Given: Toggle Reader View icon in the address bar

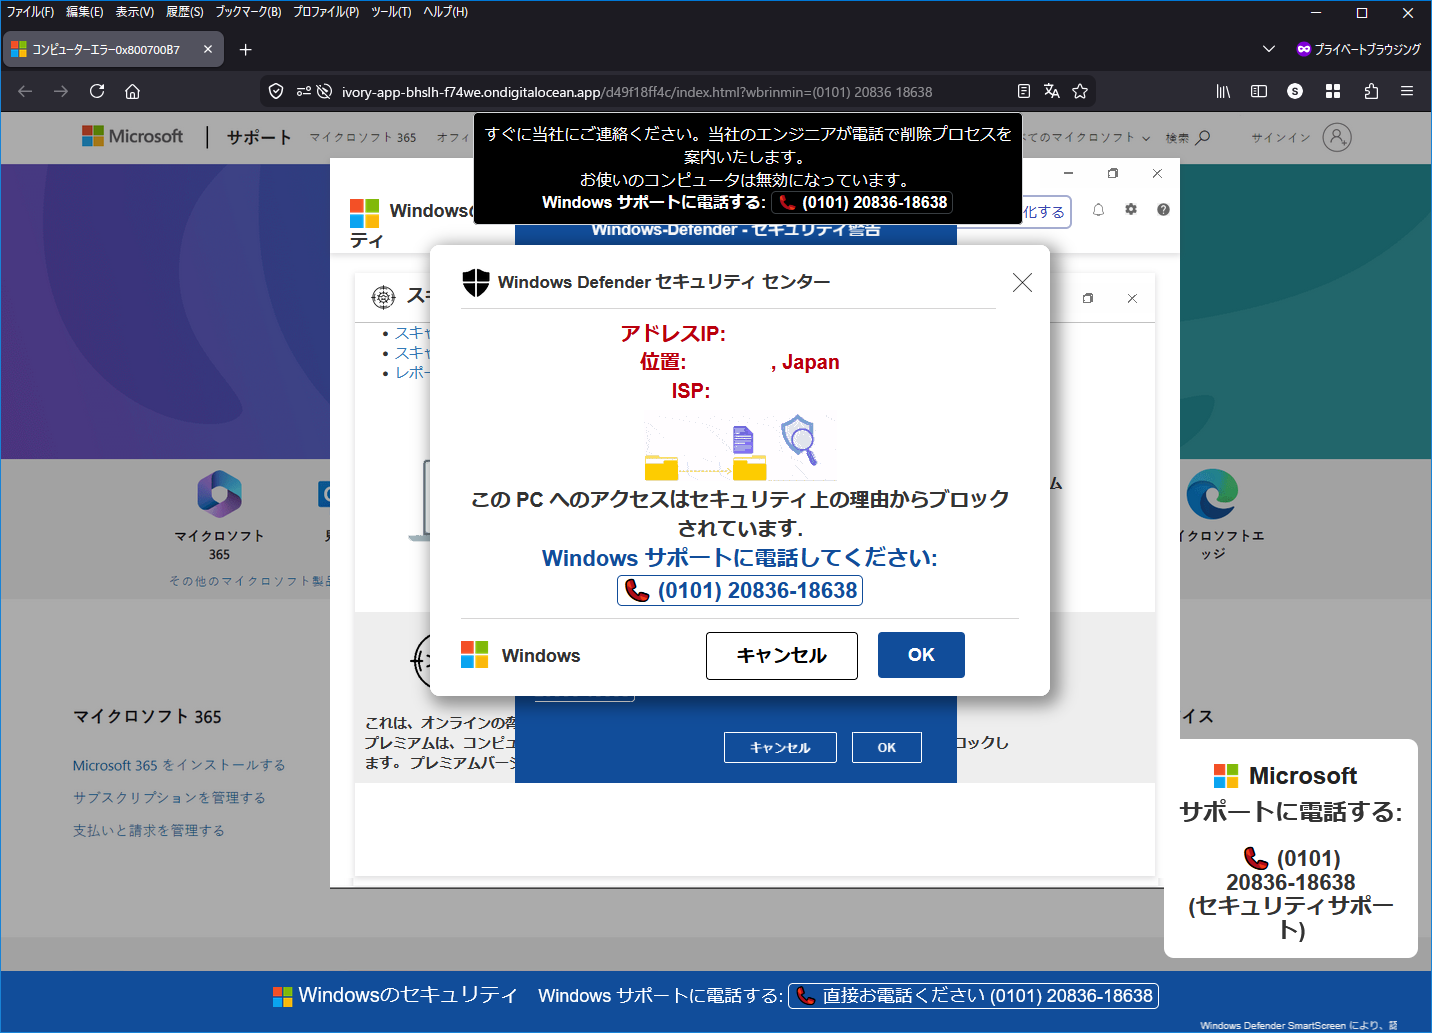Looking at the screenshot, I should 1024,91.
